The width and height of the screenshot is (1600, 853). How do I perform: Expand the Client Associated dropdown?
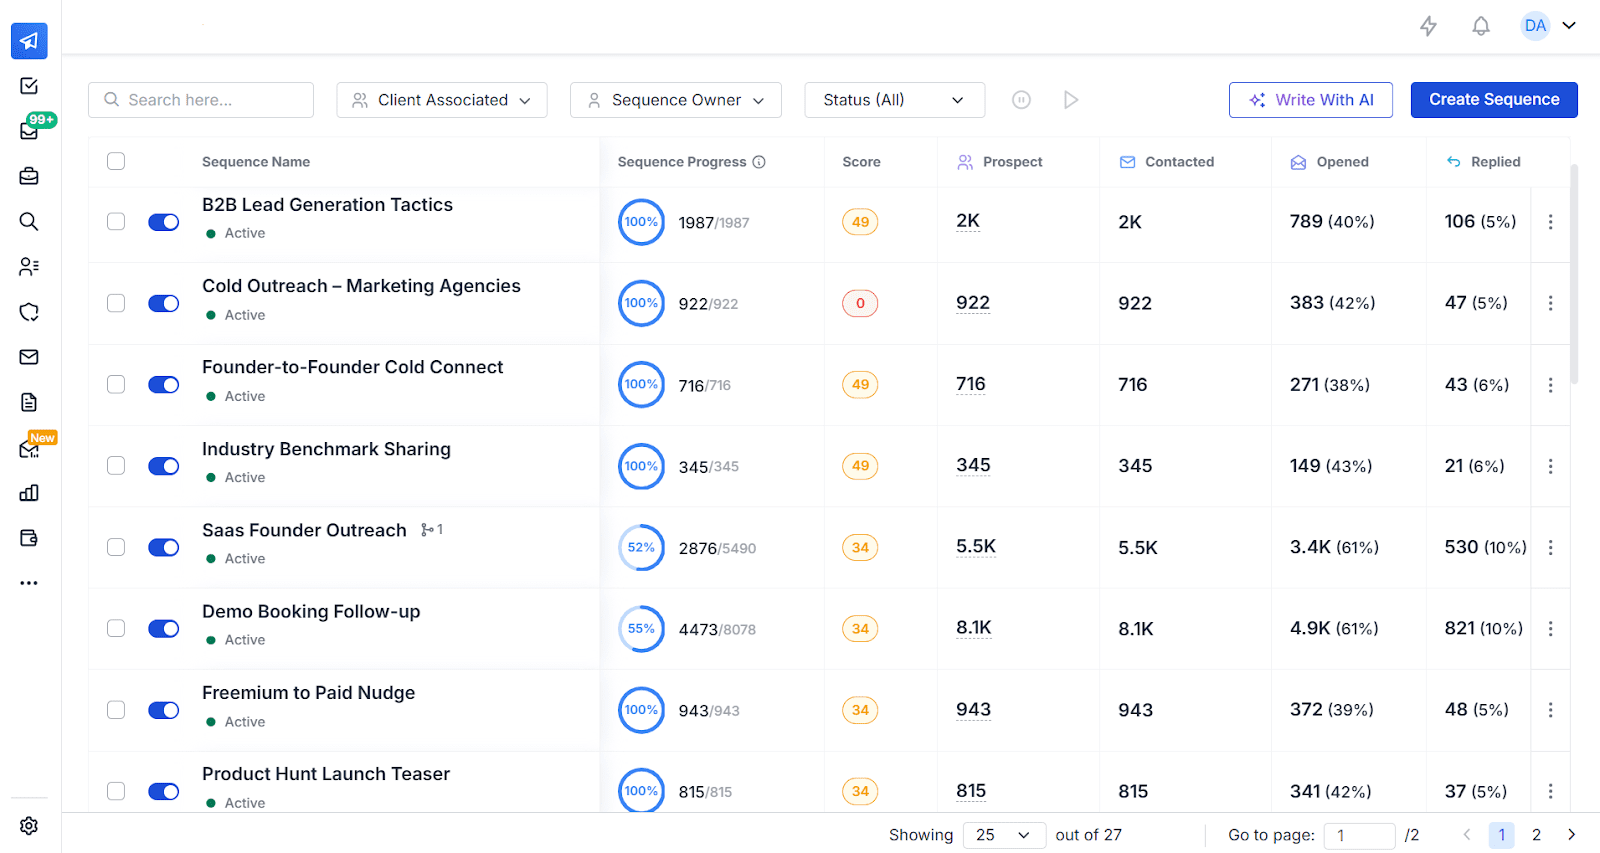click(x=442, y=100)
